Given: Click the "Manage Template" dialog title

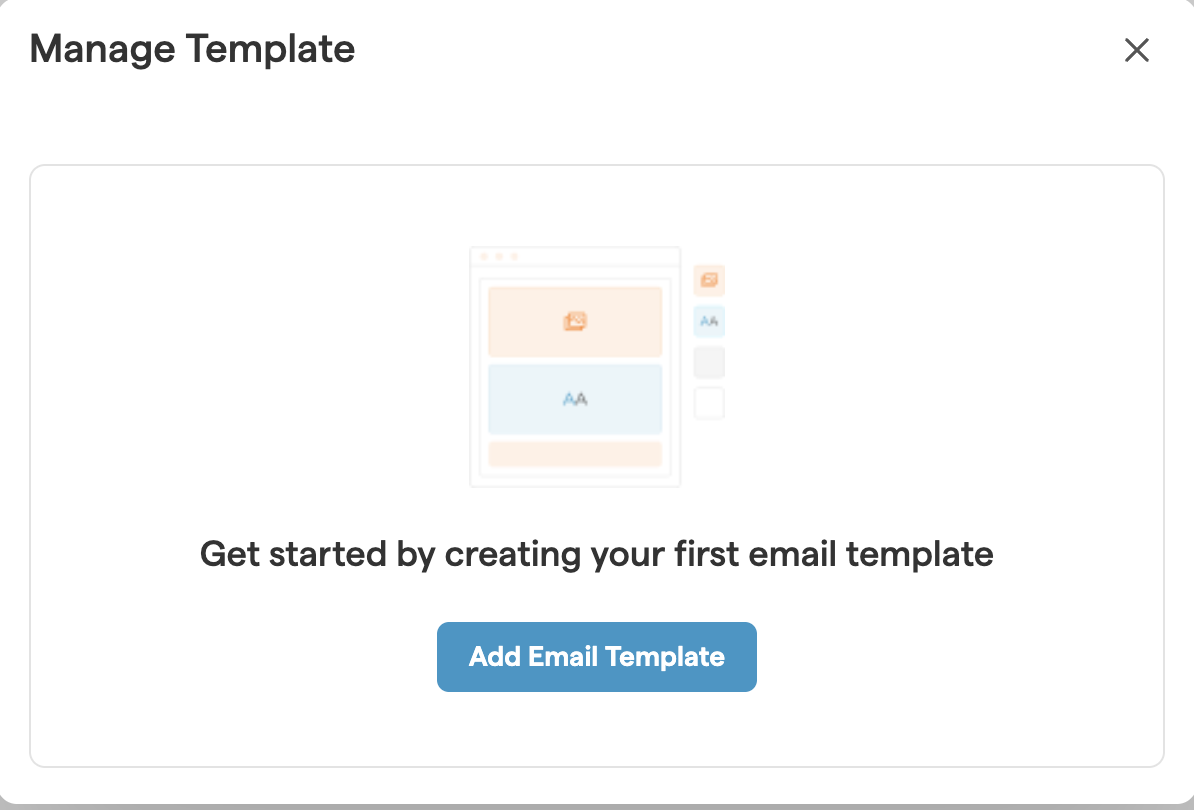Looking at the screenshot, I should (192, 49).
